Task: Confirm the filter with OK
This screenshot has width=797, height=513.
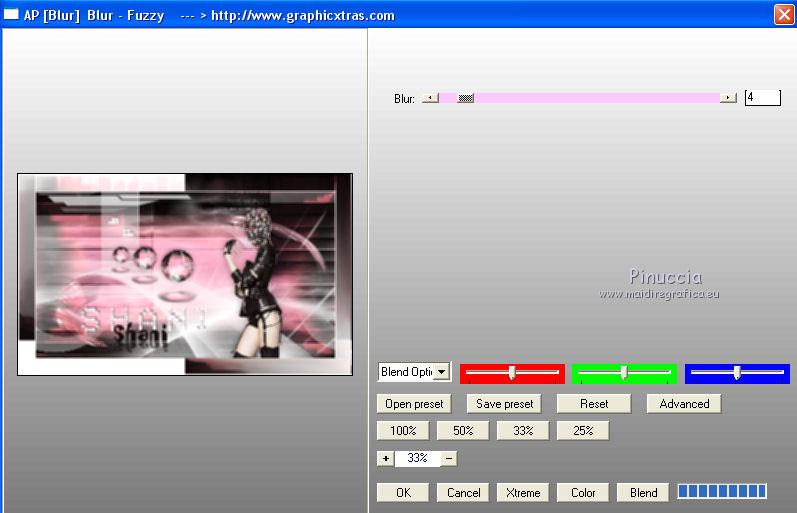Action: pyautogui.click(x=403, y=493)
